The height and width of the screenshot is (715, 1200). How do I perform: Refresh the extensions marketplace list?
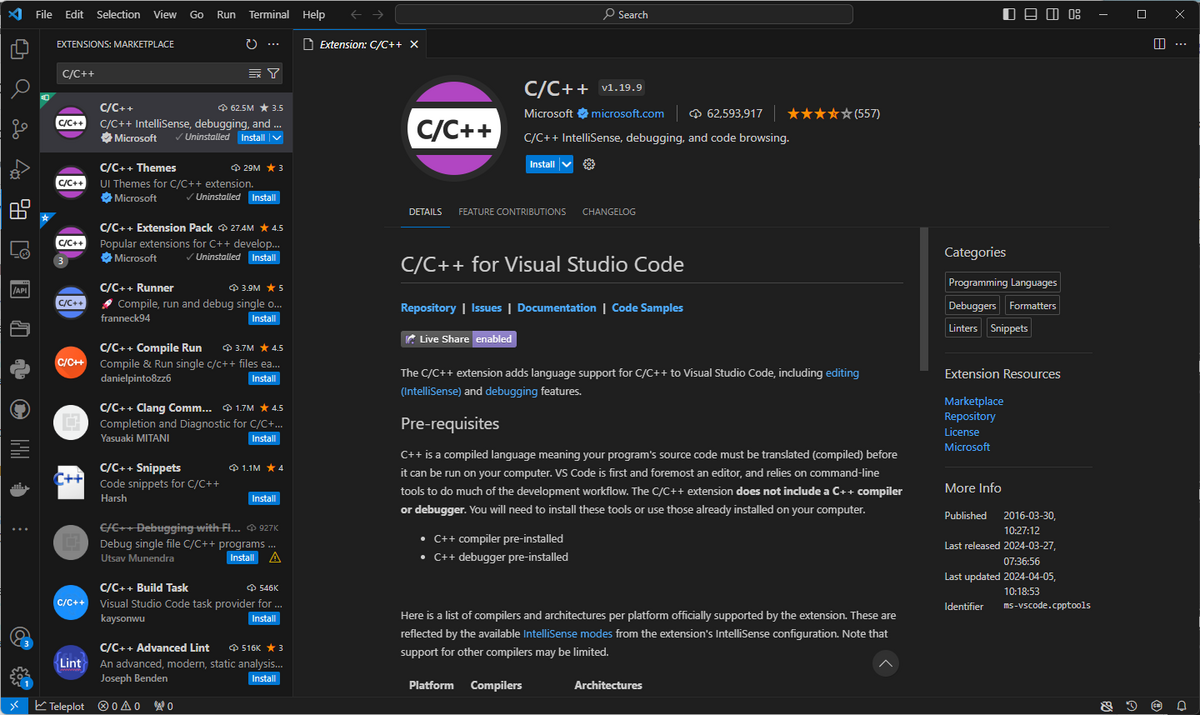252,44
